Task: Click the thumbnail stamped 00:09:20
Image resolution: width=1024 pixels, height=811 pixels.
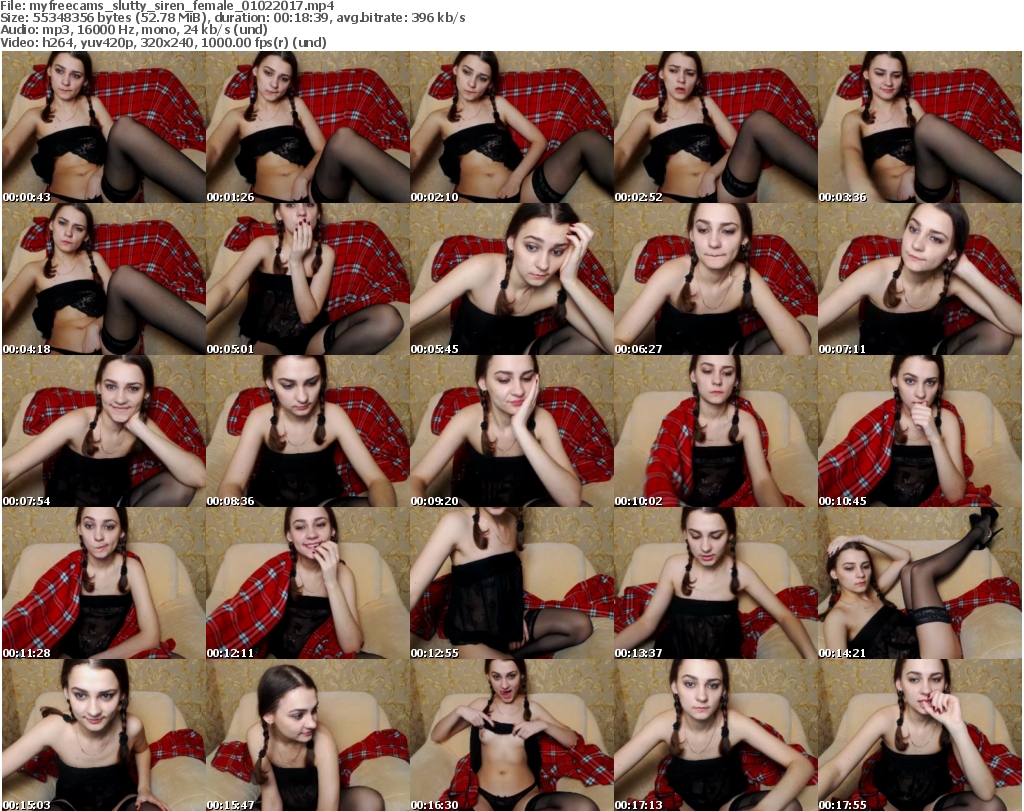Action: pyautogui.click(x=511, y=431)
